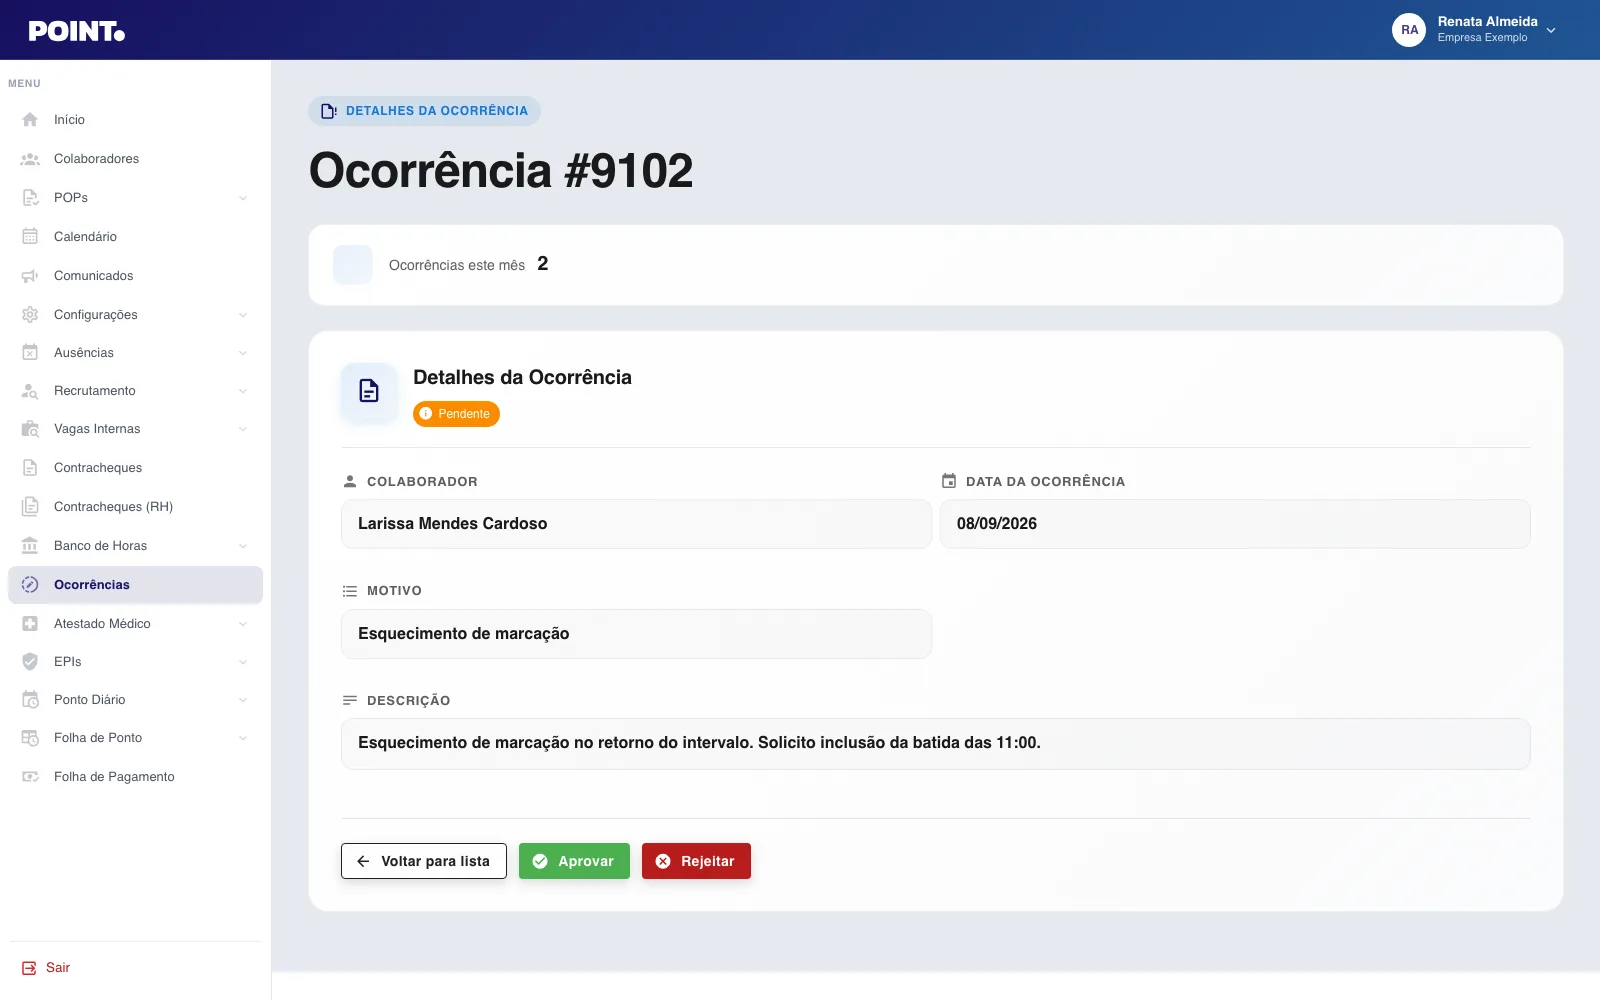This screenshot has width=1600, height=1000.
Task: Expand the POPs submenu chevron
Action: coord(243,198)
